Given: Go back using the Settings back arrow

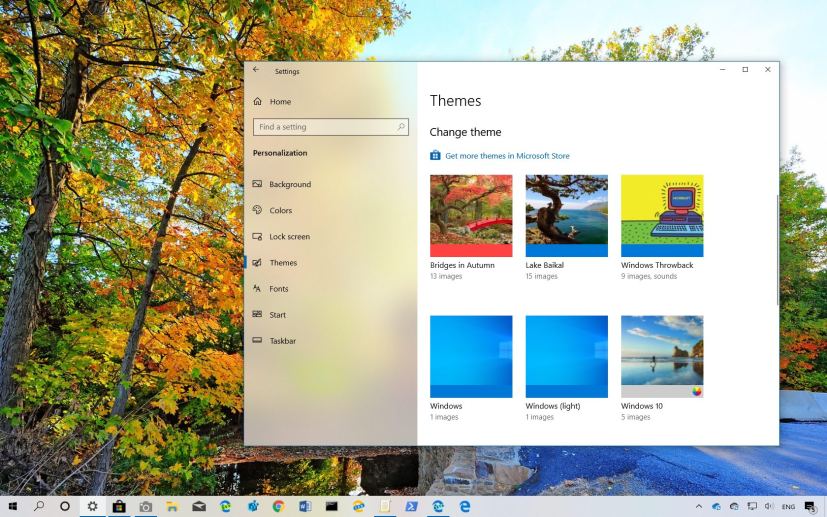Looking at the screenshot, I should (256, 70).
